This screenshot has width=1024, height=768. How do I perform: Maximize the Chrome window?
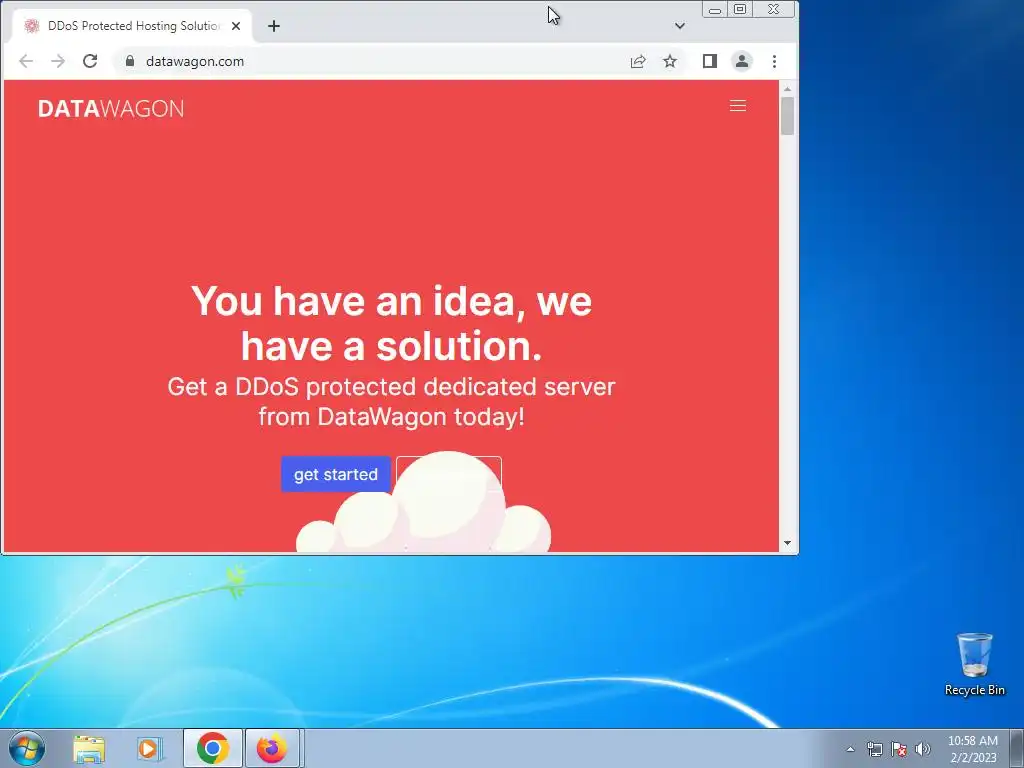[x=740, y=9]
